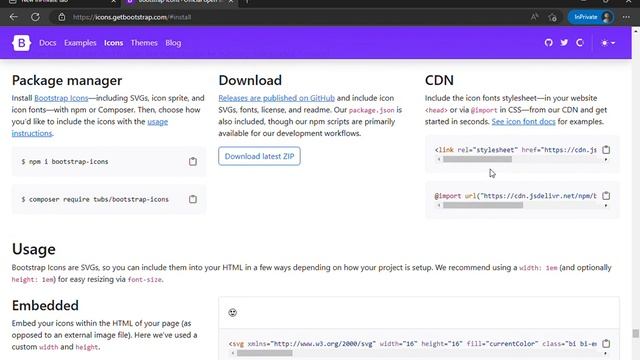Copy the npm i bootstrap-icons command

point(193,162)
